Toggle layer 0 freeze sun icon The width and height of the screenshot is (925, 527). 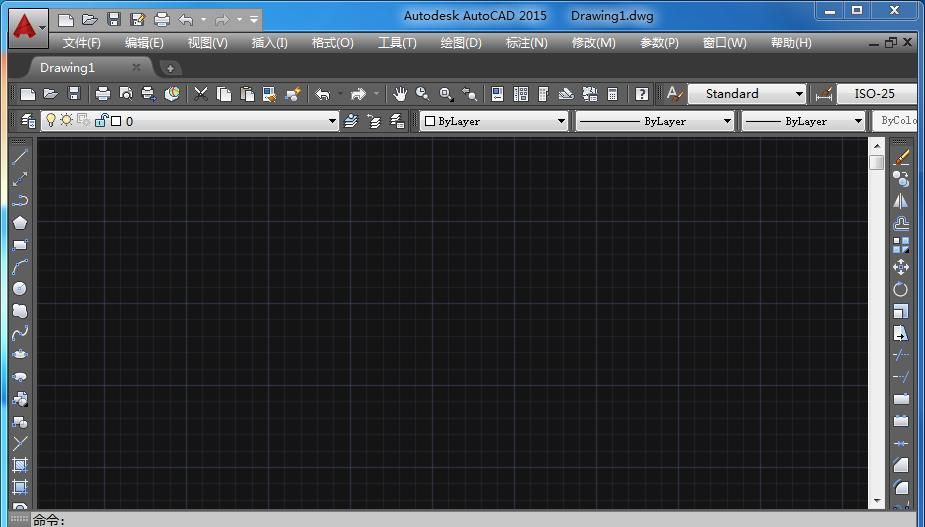[67, 120]
